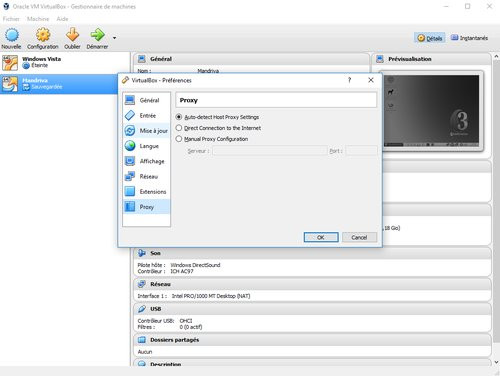500x376 pixels.
Task: Open Langue preferences category
Action: pos(146,146)
